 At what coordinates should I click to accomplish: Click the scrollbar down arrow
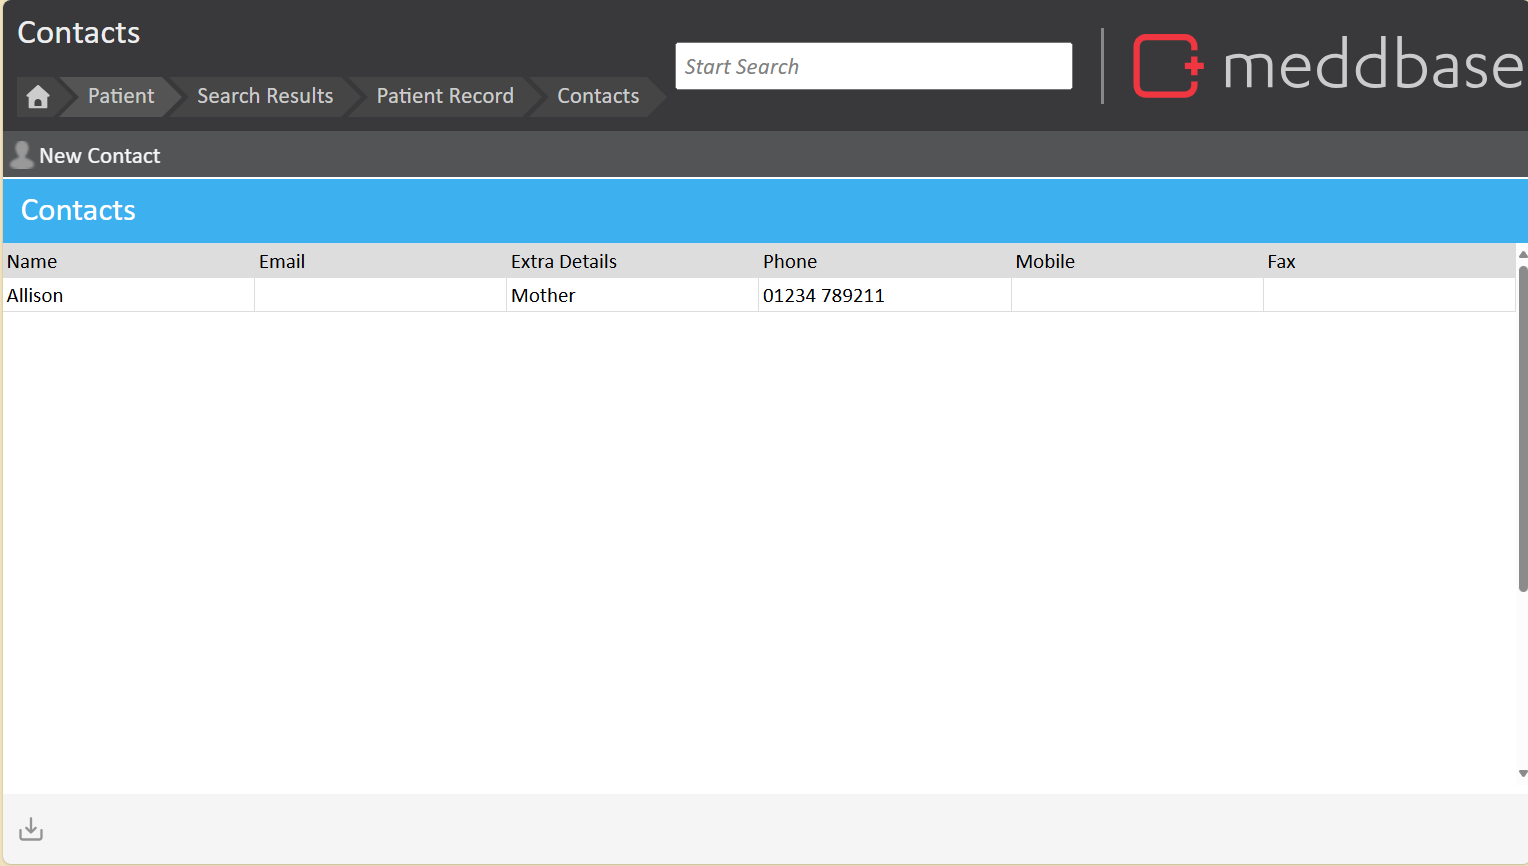[1522, 773]
